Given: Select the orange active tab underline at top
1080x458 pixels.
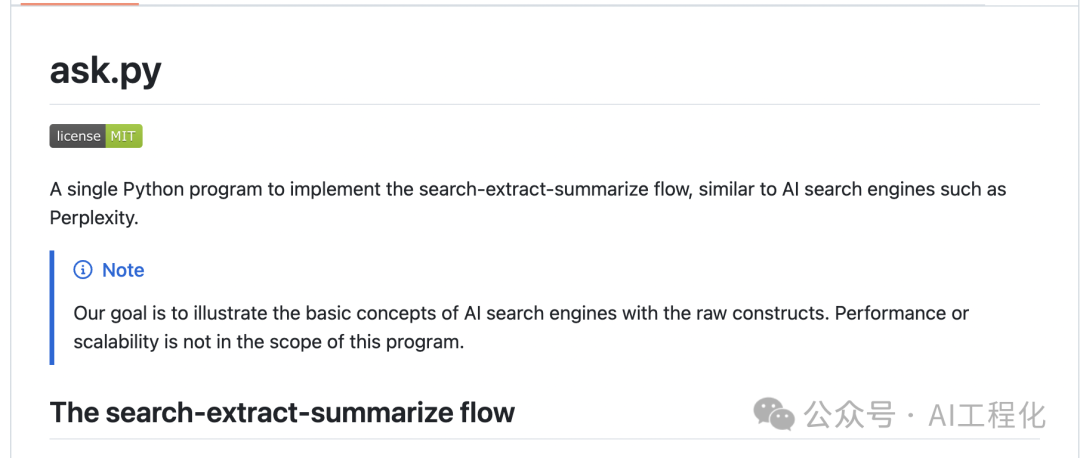Looking at the screenshot, I should (80, 4).
